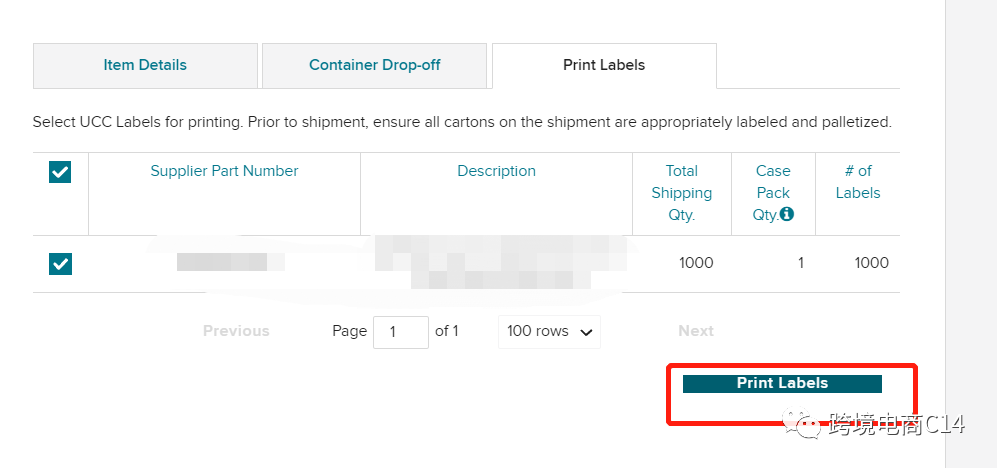Switch to the Item Details tab
Image resolution: width=997 pixels, height=468 pixels.
tap(145, 65)
